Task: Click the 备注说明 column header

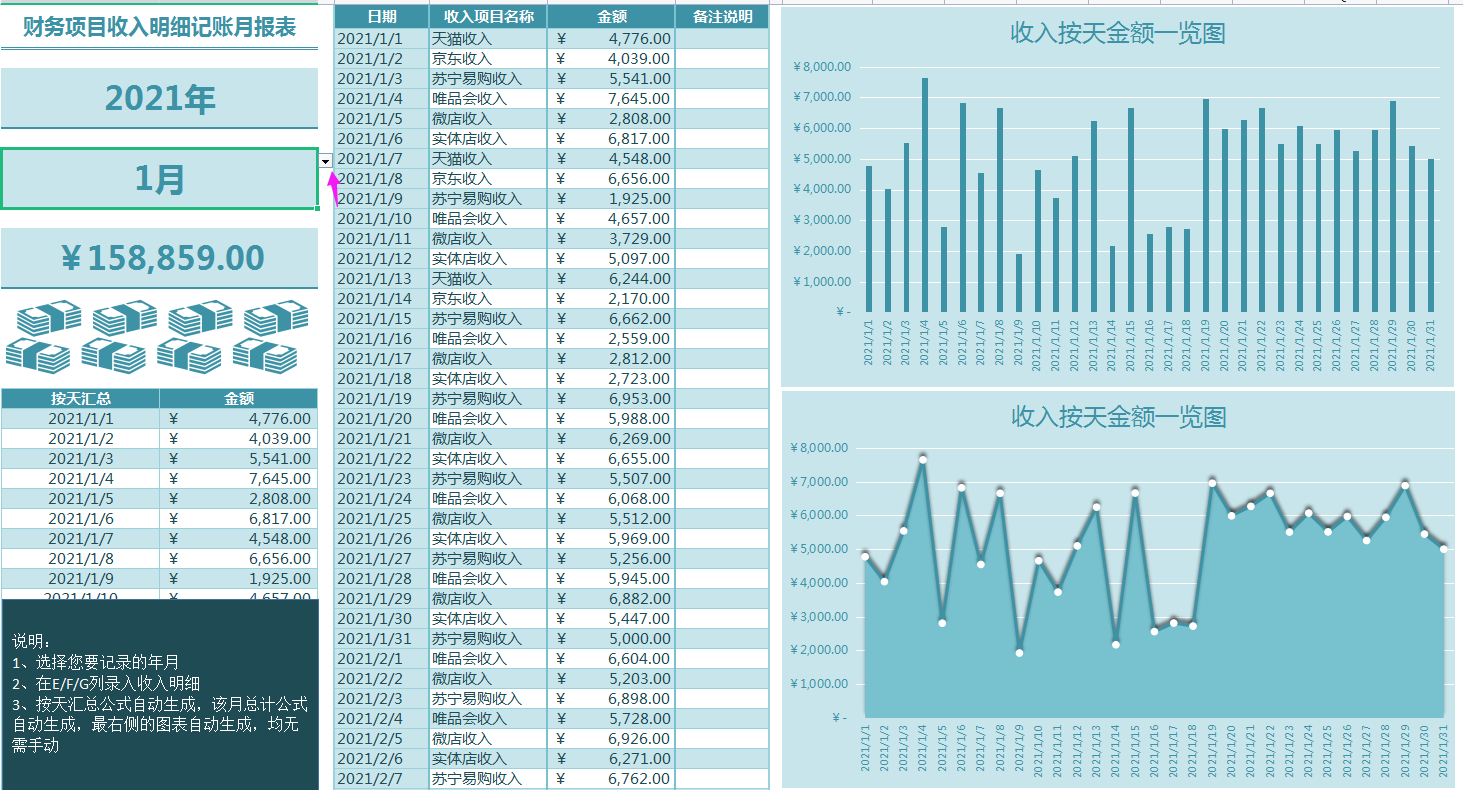Action: [722, 17]
